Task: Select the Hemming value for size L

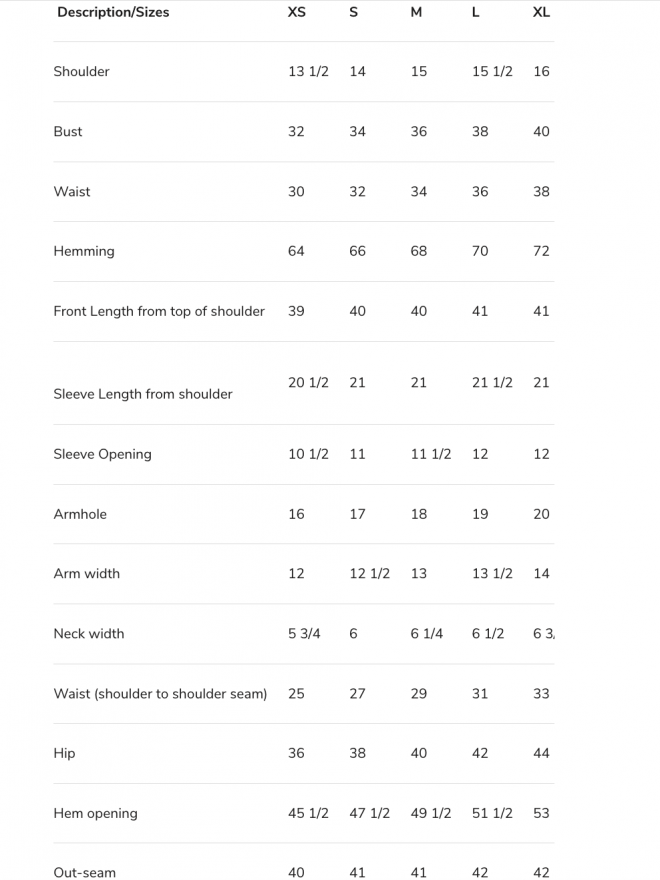Action: tap(480, 251)
